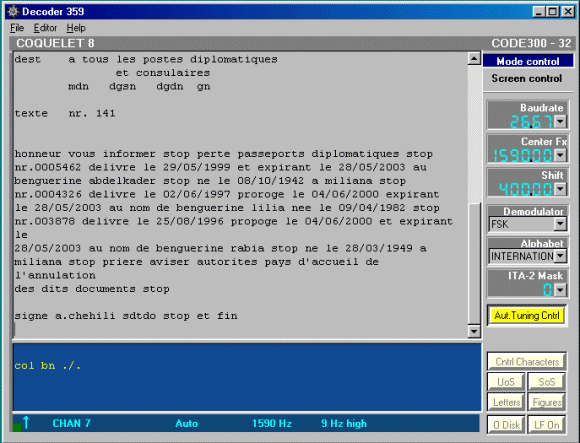Click the yellow Aut.Tuning Cntrl button
This screenshot has width=580, height=443.
click(527, 315)
